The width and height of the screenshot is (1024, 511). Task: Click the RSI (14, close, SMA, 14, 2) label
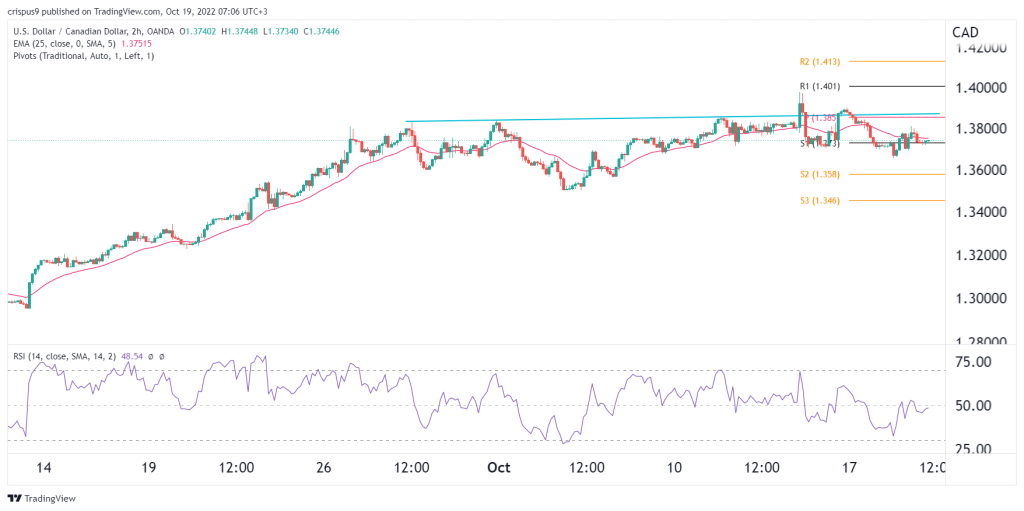[x=65, y=356]
